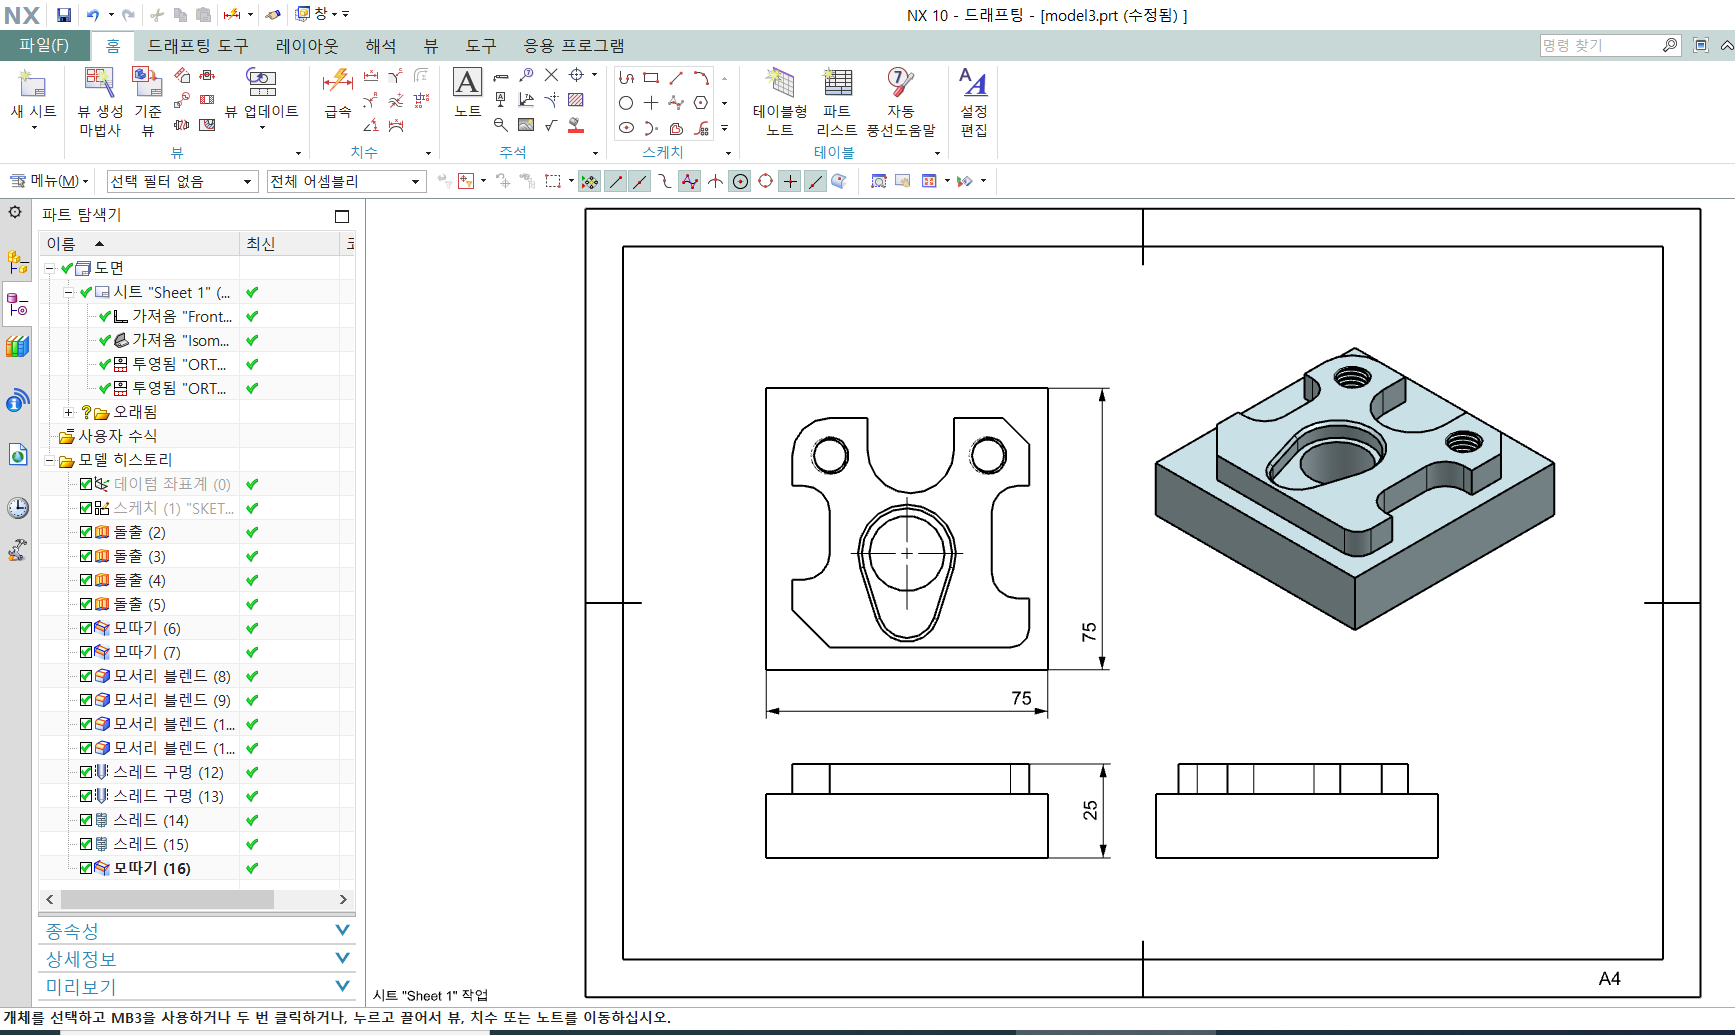This screenshot has height=1035, width=1735.
Task: Sort navigator by 이름 column header
Action: click(139, 244)
